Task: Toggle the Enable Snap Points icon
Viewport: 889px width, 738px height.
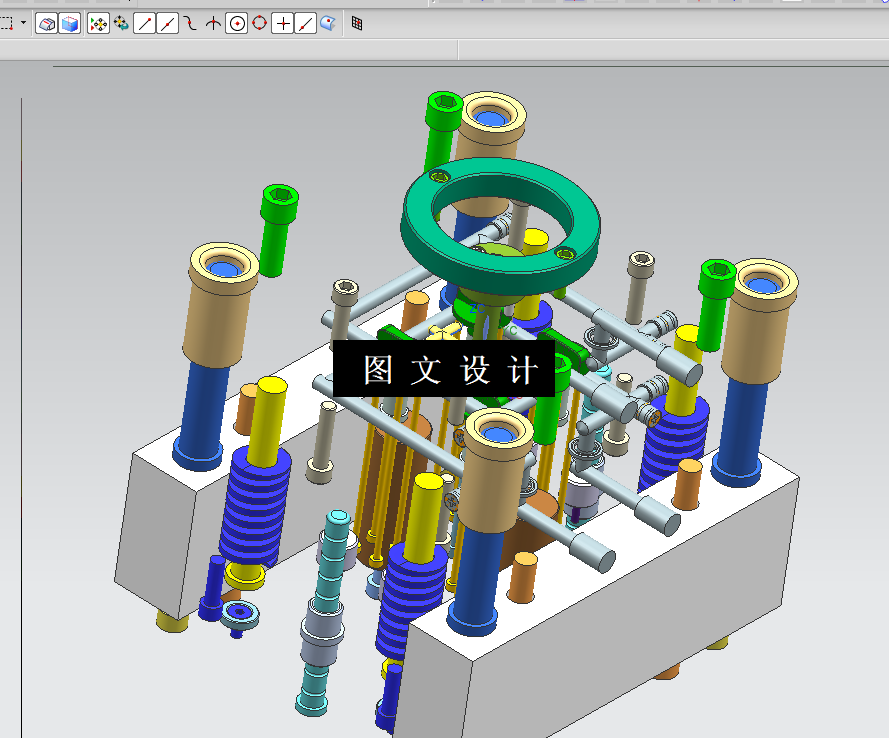Action: [x=99, y=24]
